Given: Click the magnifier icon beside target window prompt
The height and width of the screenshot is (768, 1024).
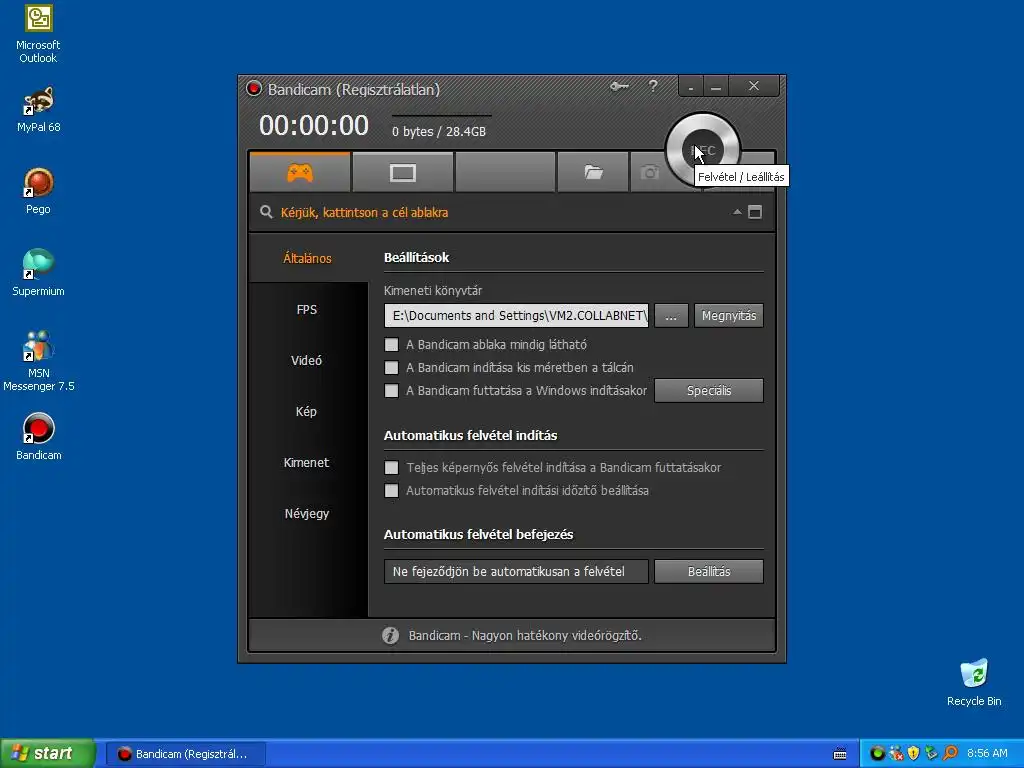Looking at the screenshot, I should [266, 212].
